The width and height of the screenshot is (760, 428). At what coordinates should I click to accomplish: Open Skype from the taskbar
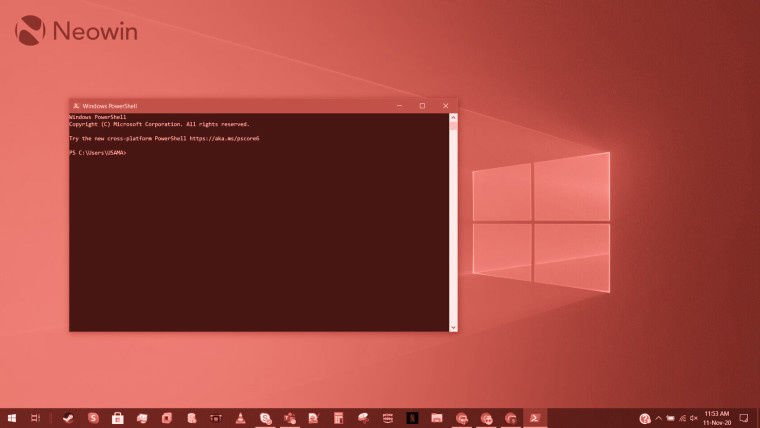265,418
